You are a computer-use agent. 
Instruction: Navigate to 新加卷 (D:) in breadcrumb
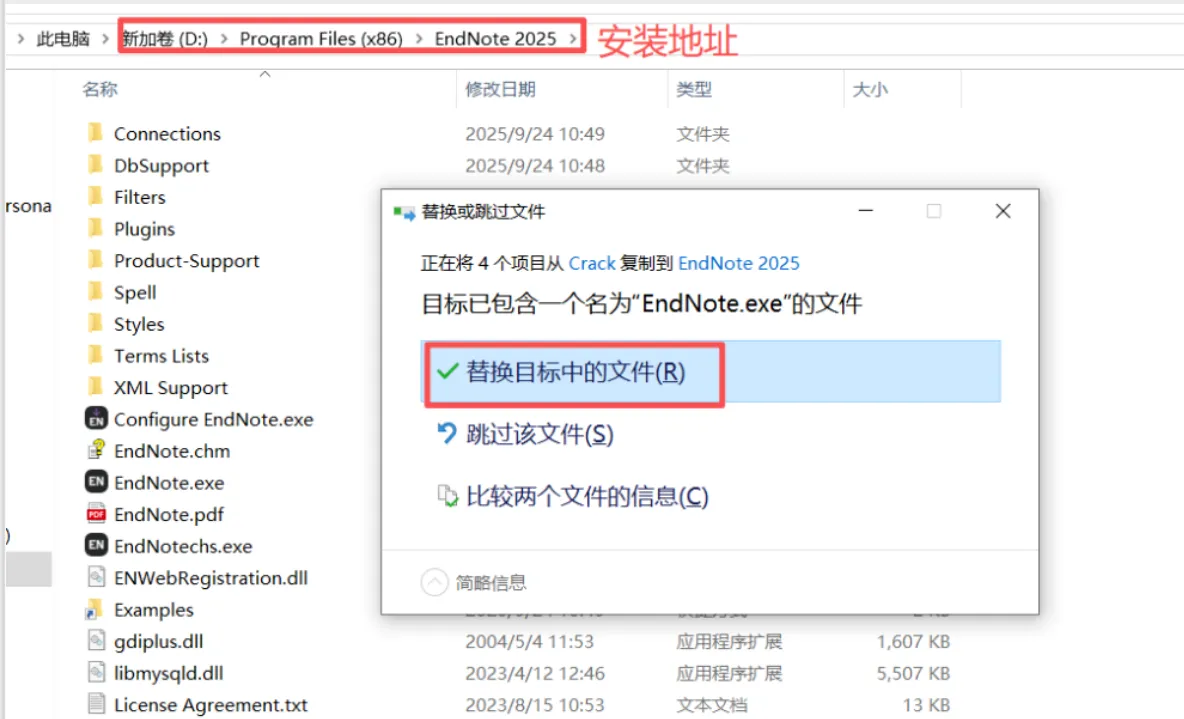point(165,38)
